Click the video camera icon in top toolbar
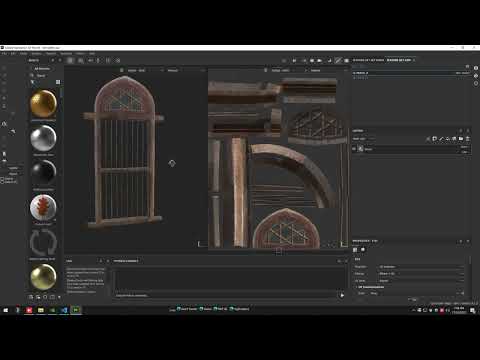The height and width of the screenshot is (360, 480). click(320, 60)
